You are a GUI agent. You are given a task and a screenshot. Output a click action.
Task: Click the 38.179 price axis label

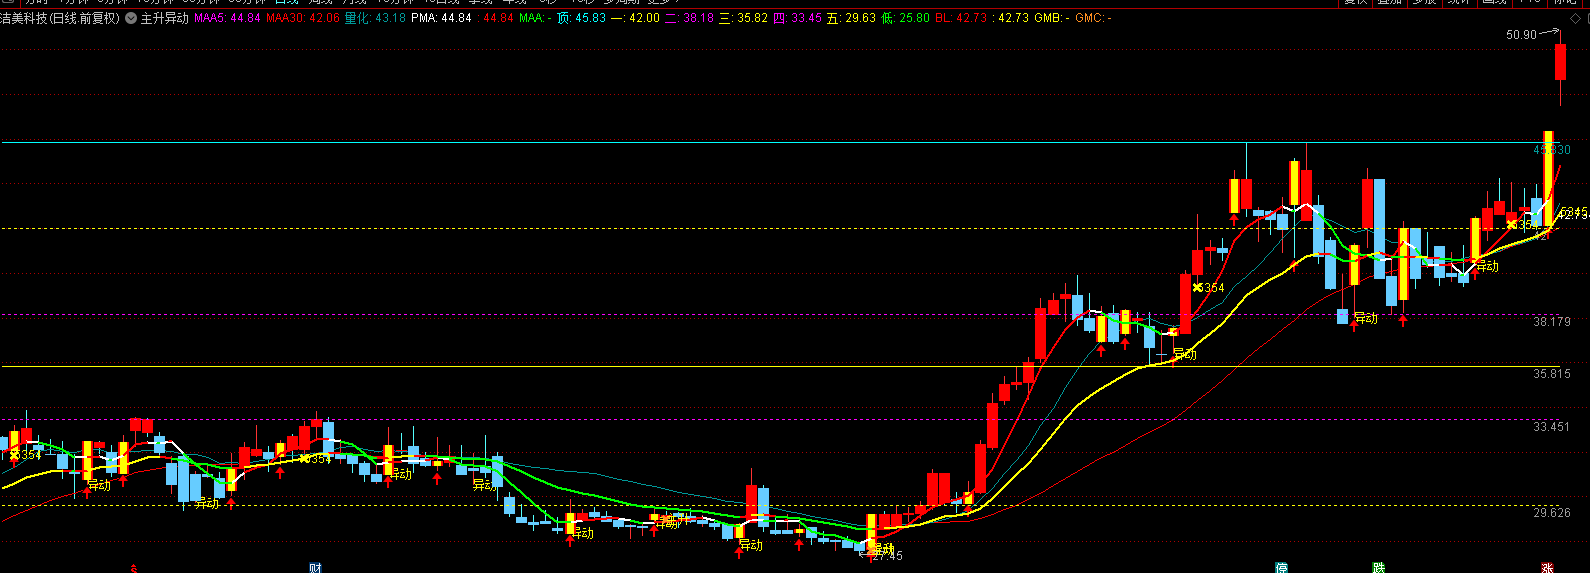(x=1552, y=322)
